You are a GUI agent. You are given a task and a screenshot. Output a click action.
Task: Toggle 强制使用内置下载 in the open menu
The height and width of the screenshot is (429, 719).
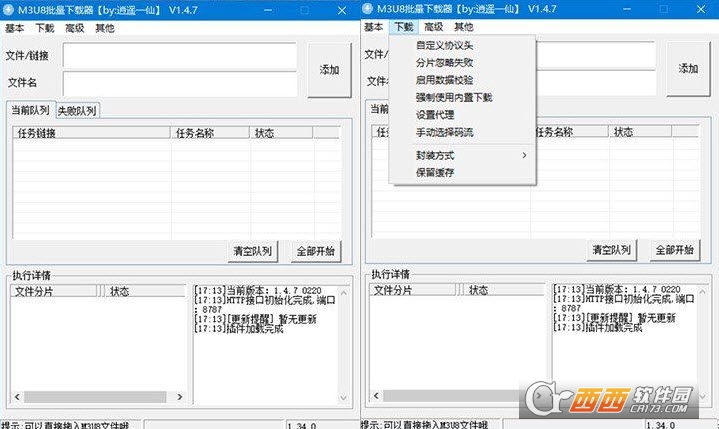click(x=454, y=97)
